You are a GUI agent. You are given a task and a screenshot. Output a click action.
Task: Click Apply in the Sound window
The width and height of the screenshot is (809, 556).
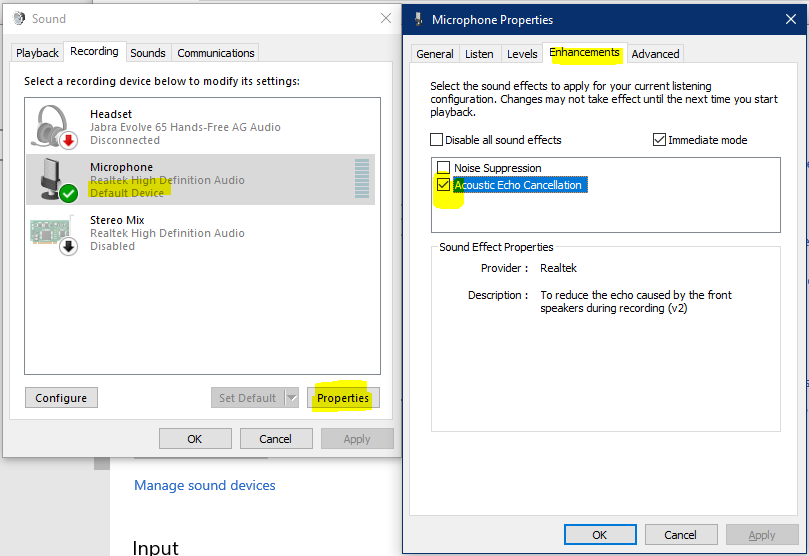[357, 438]
